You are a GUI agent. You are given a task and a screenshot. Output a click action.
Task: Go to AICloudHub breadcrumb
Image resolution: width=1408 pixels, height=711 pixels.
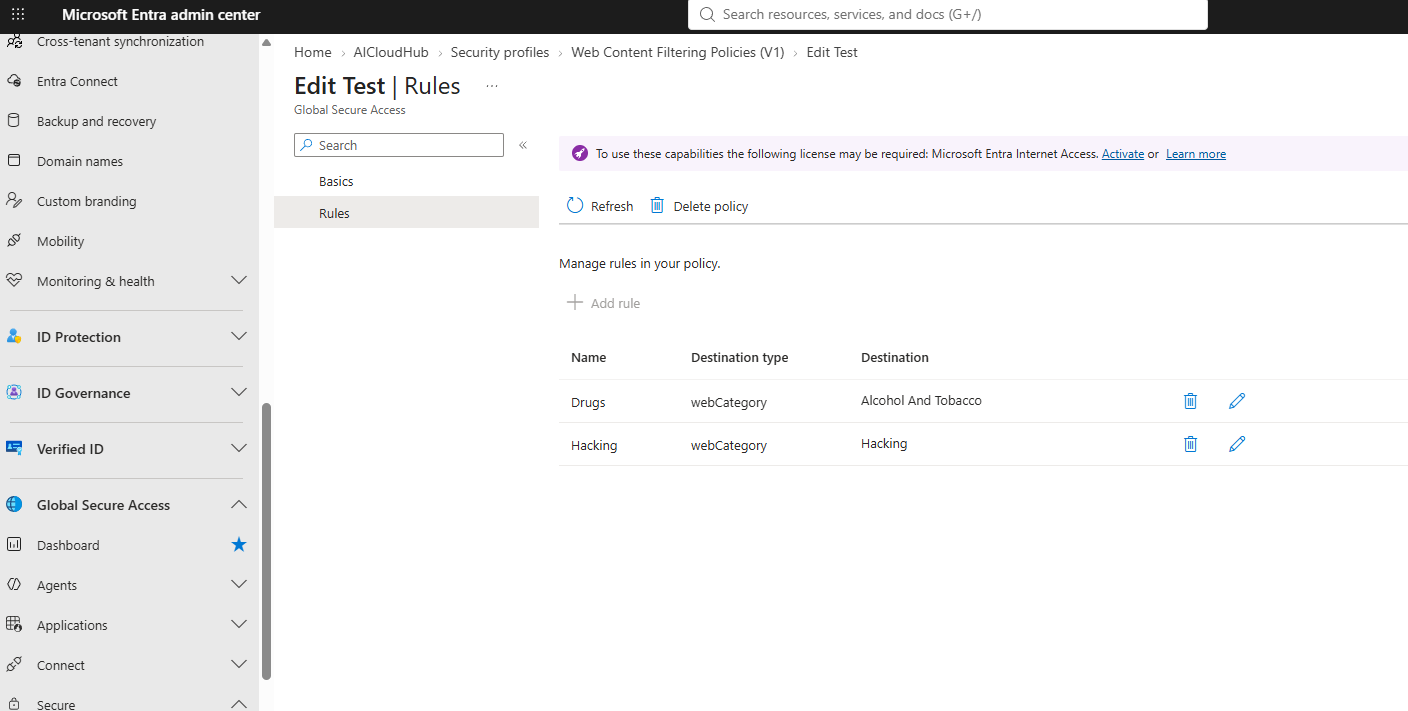coord(391,52)
